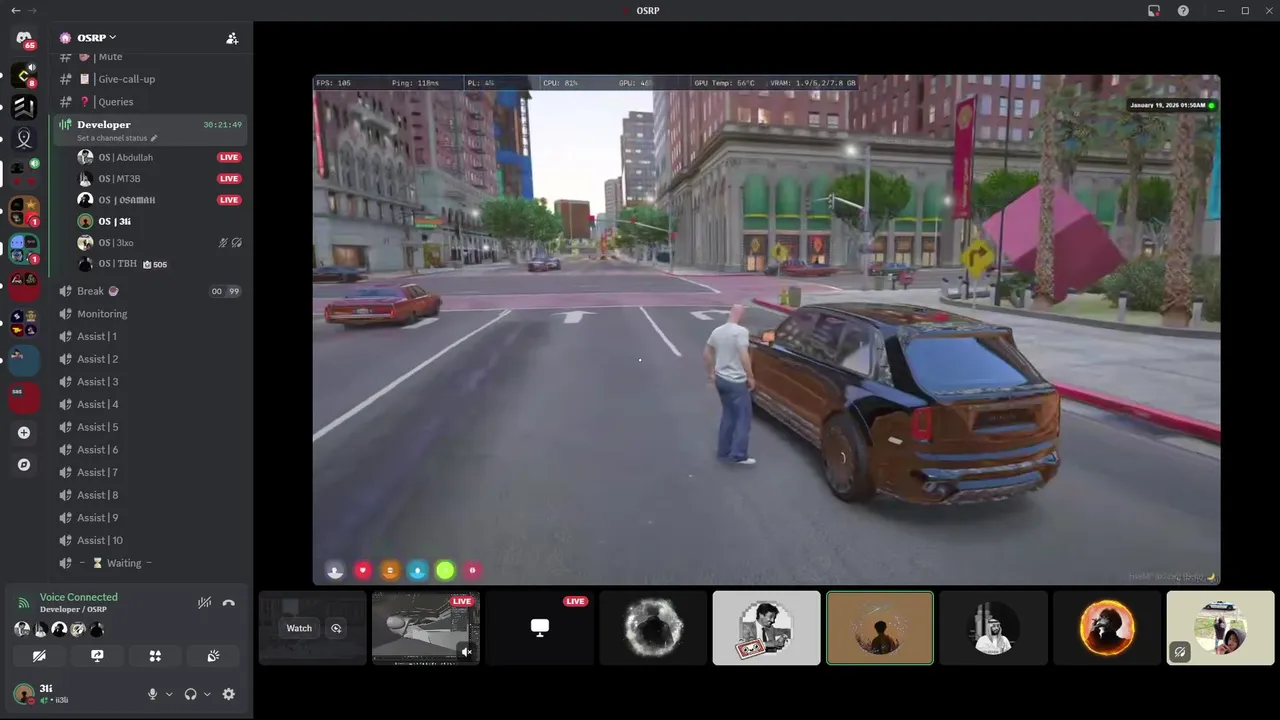This screenshot has width=1280, height=720.
Task: Open server folder with blue Discord icon
Action: pyautogui.click(x=24, y=248)
